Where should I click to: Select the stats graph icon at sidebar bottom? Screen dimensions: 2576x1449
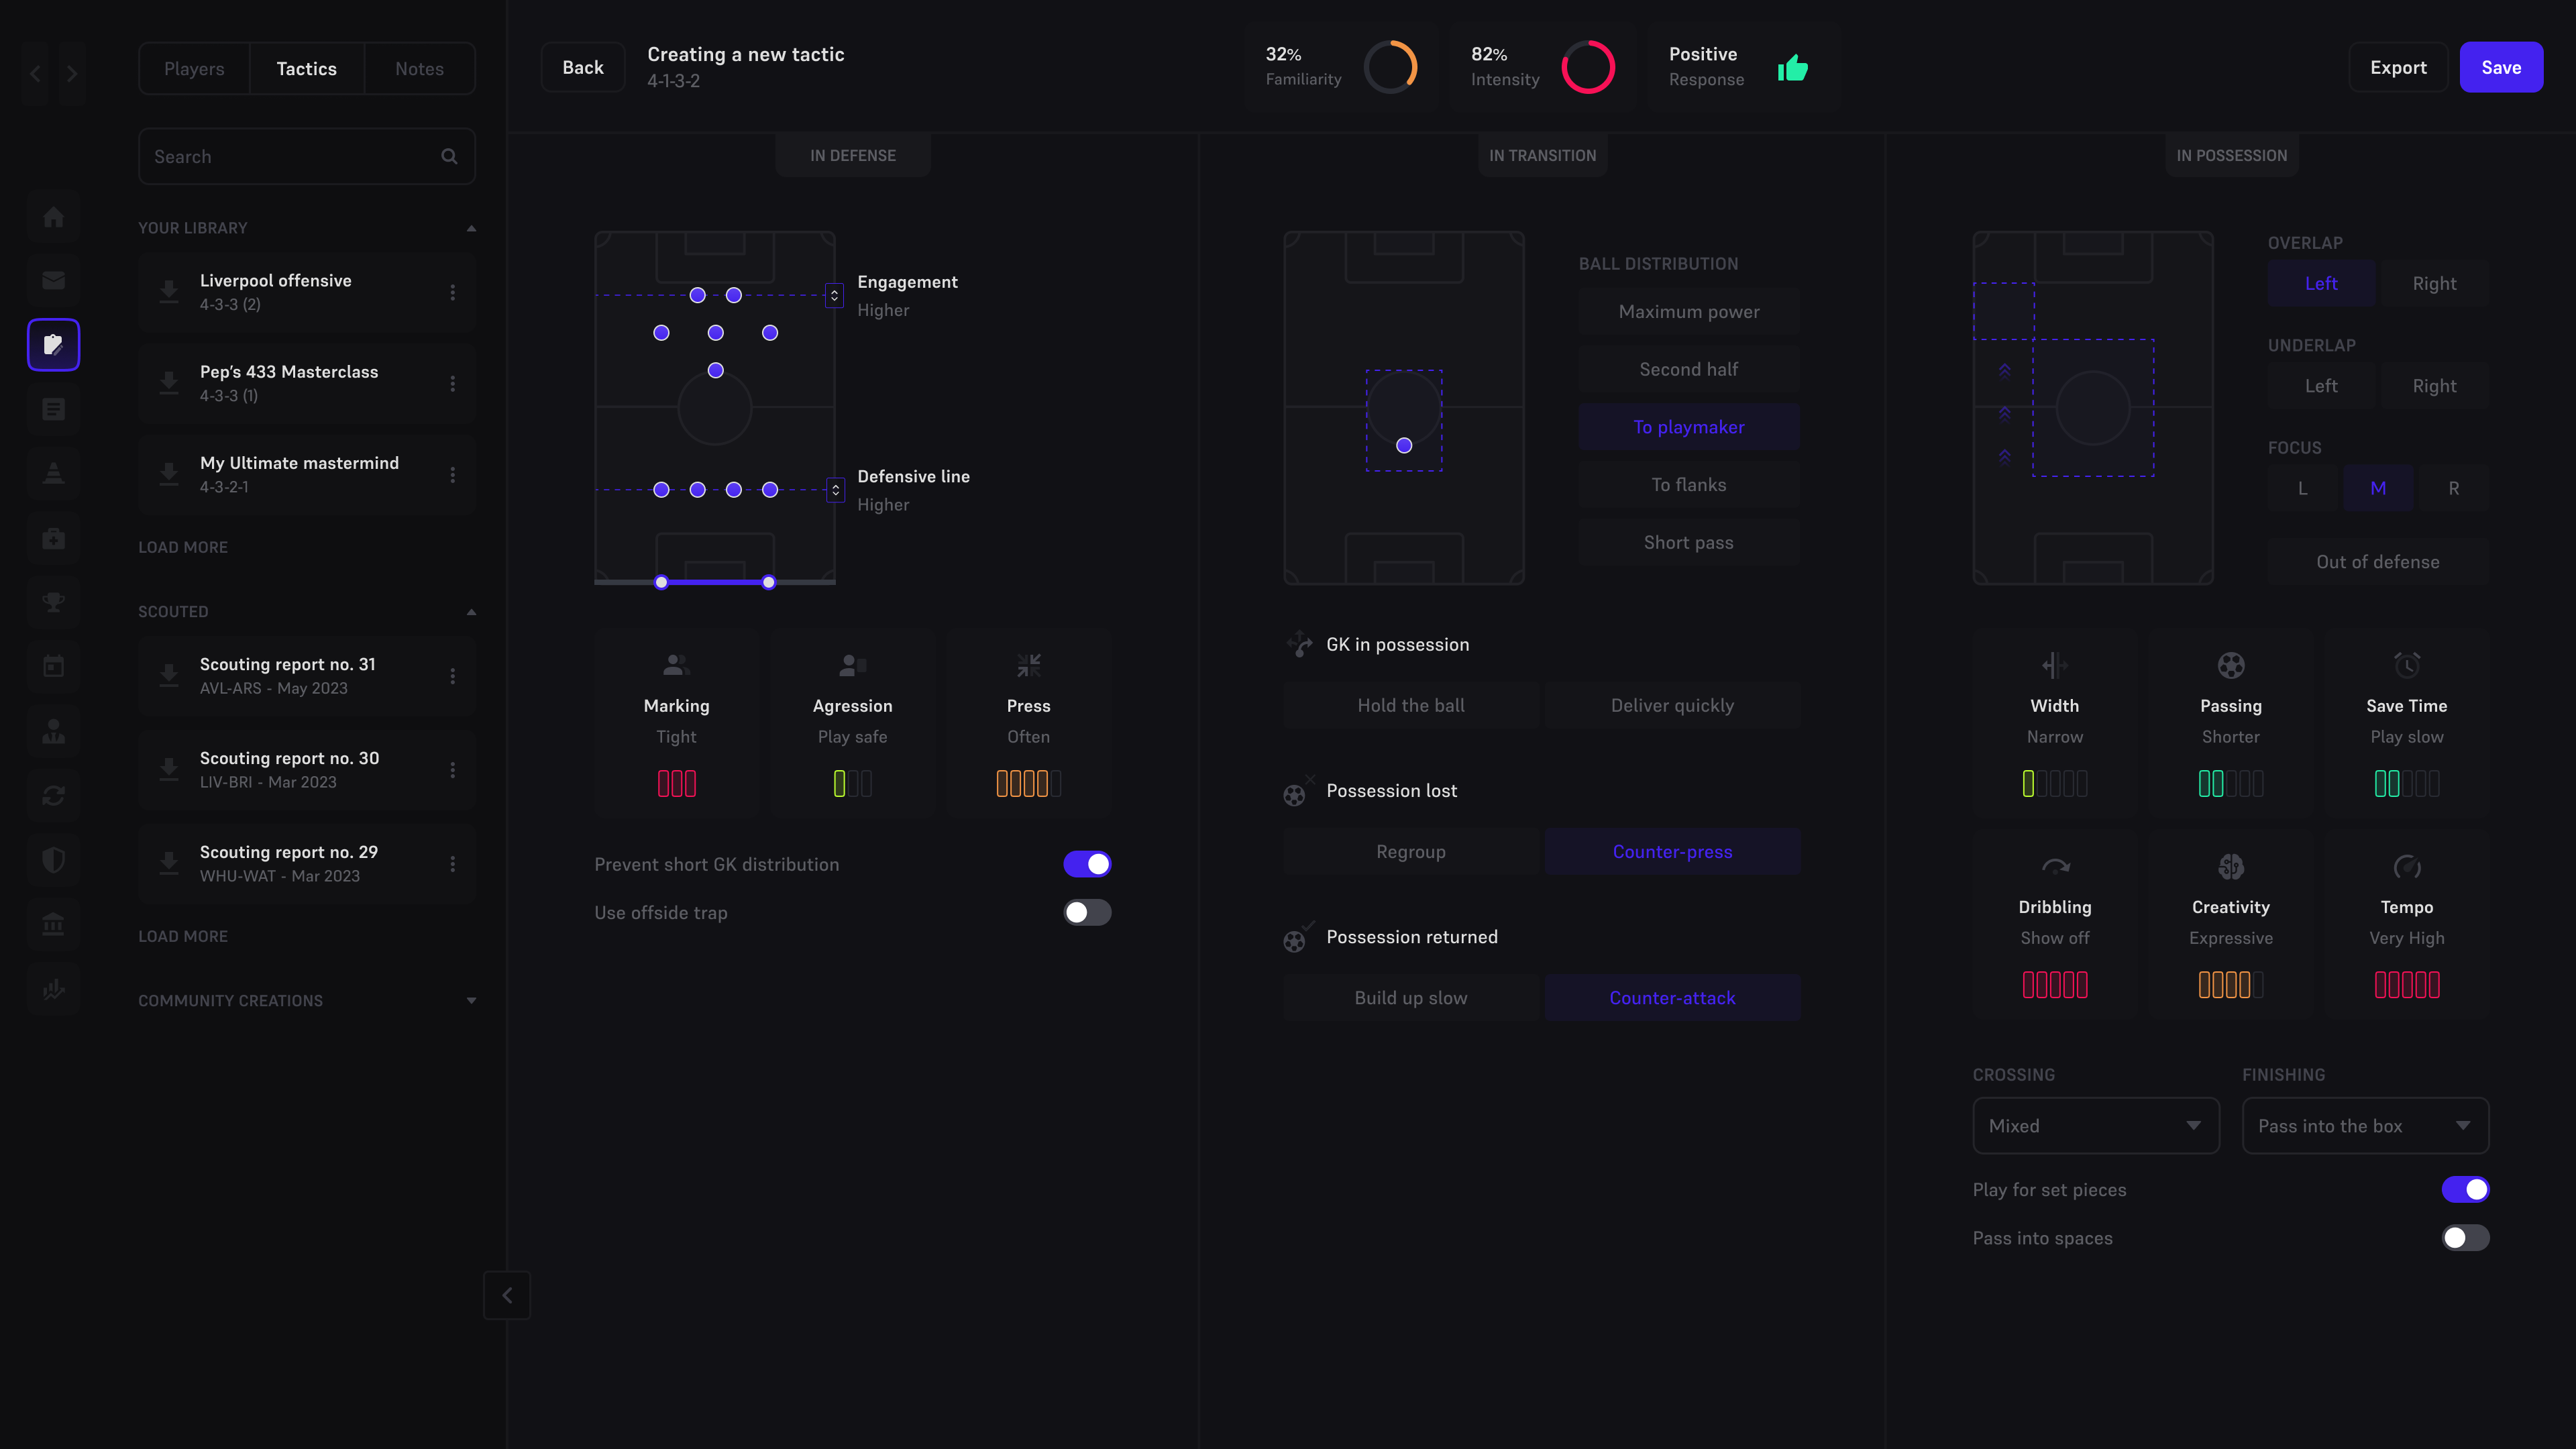(x=53, y=988)
